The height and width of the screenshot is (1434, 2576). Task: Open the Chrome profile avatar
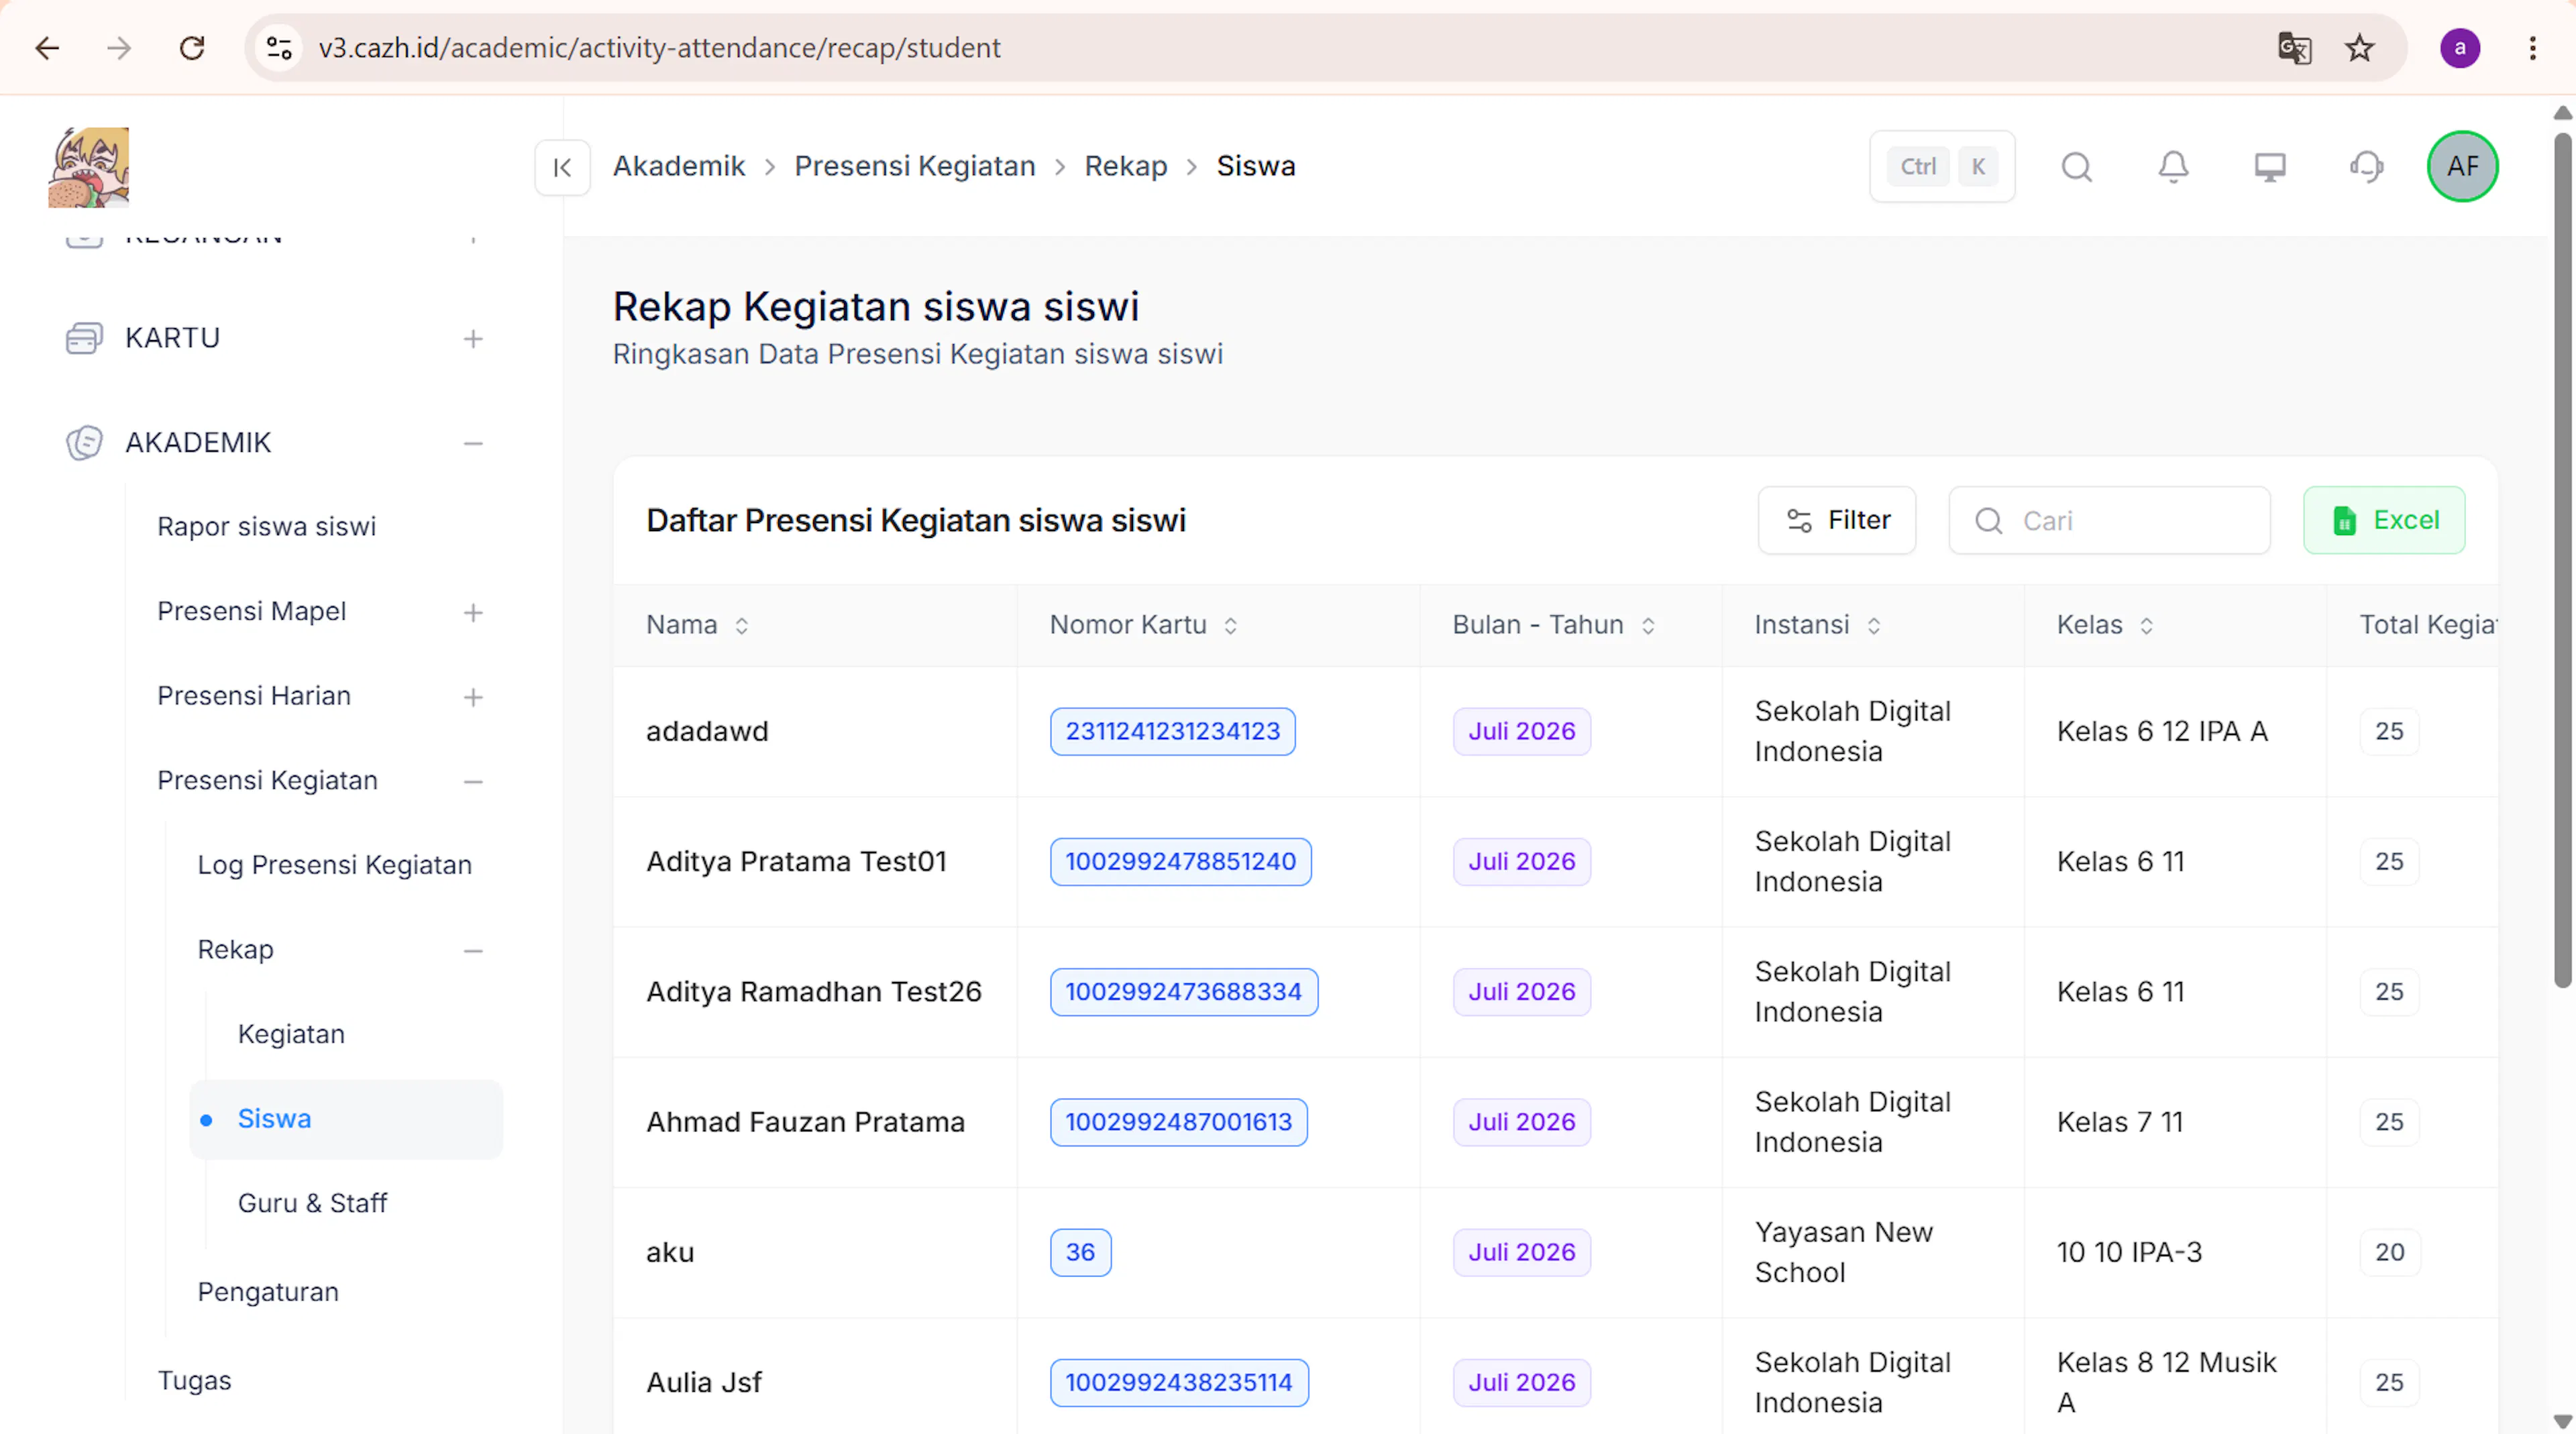(2459, 47)
